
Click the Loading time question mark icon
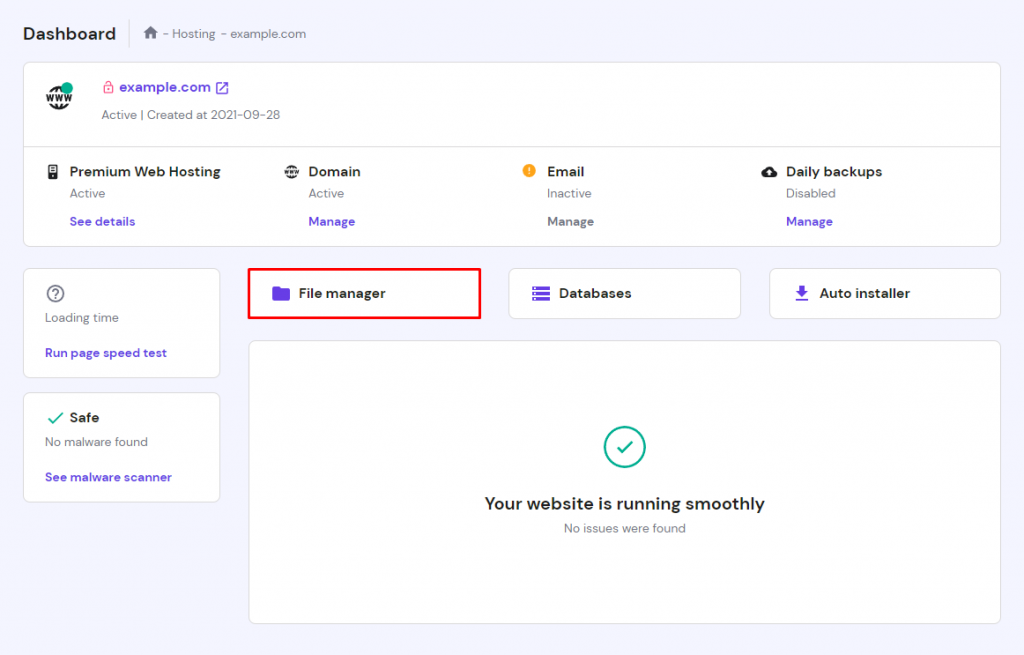coord(55,294)
